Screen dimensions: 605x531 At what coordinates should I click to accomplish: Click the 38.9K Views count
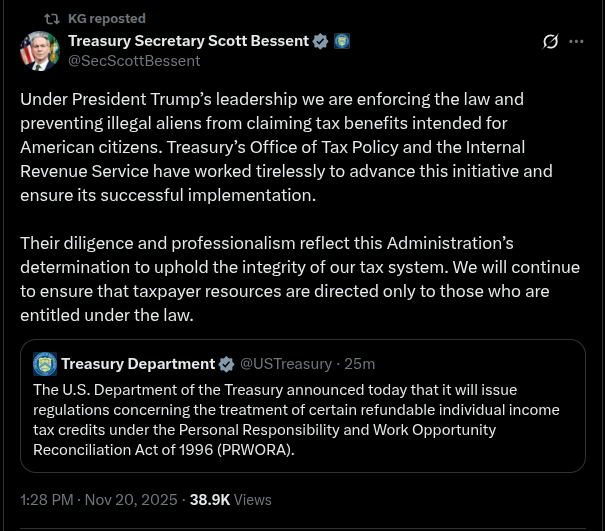click(230, 499)
